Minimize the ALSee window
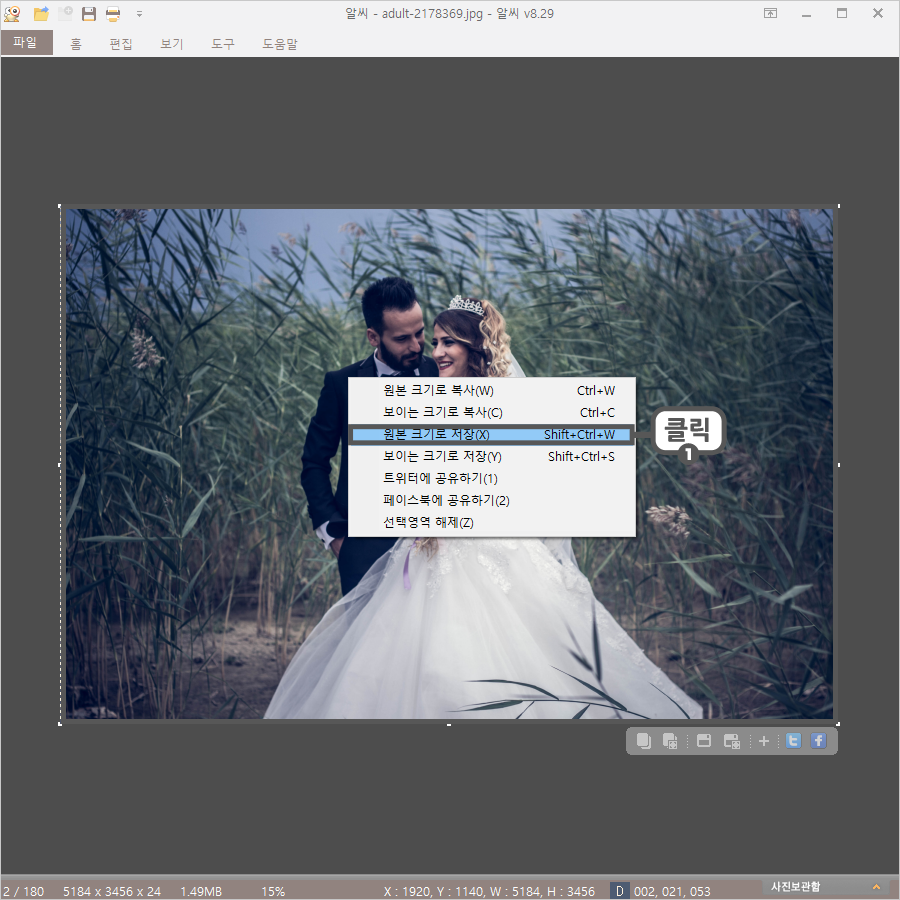Image resolution: width=900 pixels, height=900 pixels. [806, 14]
